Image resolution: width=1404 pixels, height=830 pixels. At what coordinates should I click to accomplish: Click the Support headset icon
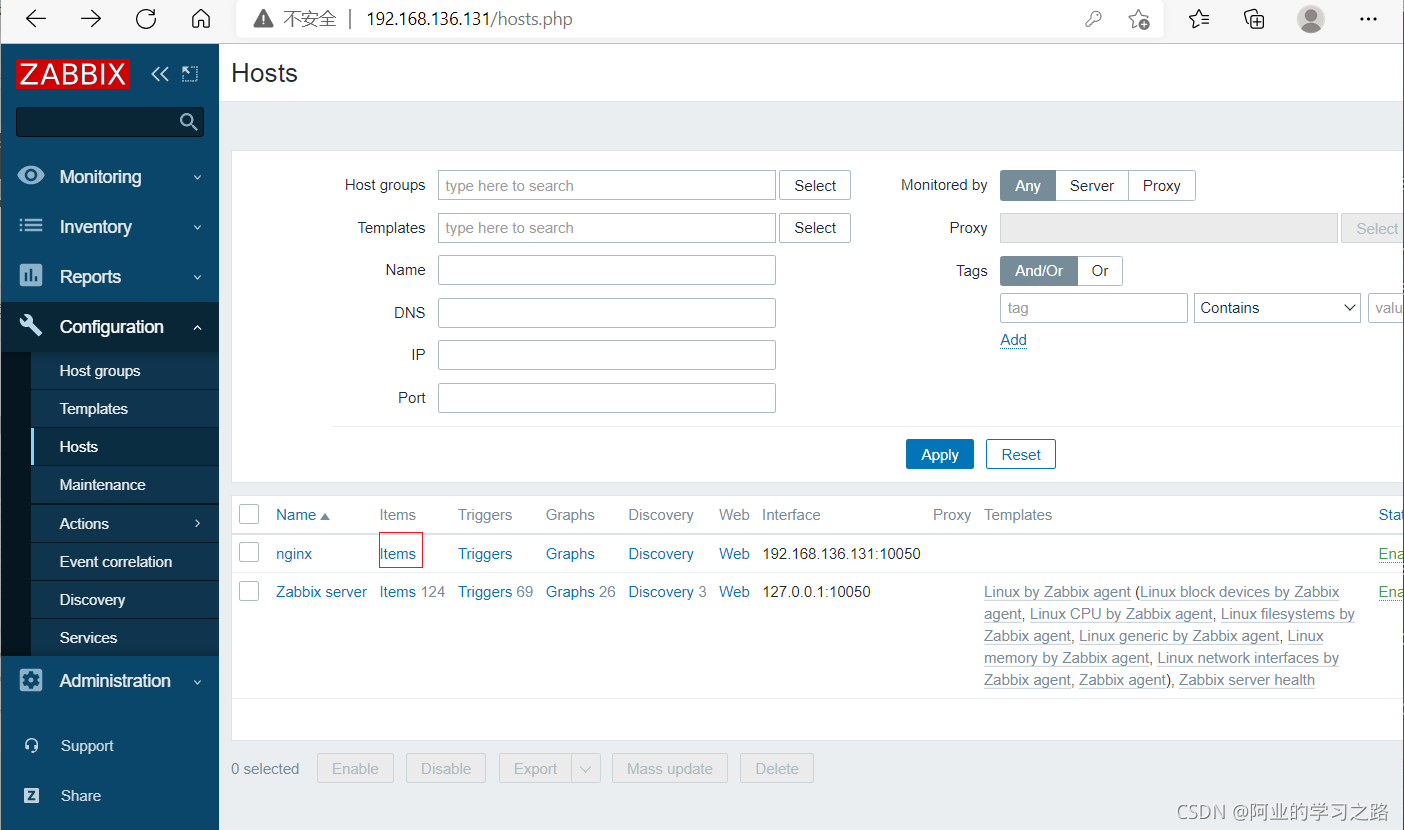(31, 746)
